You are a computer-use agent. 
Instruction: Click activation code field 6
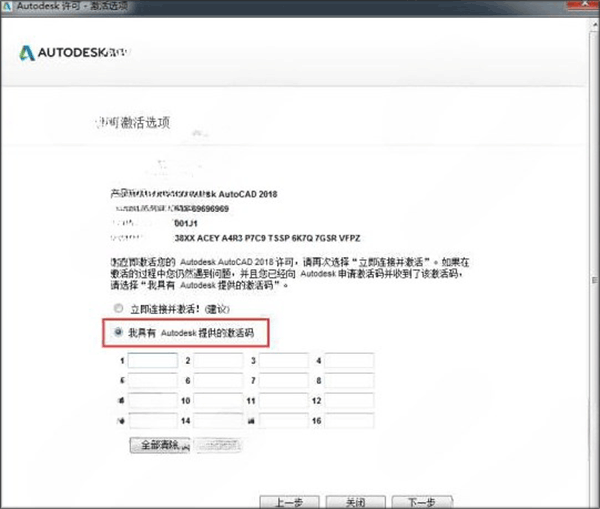[218, 380]
